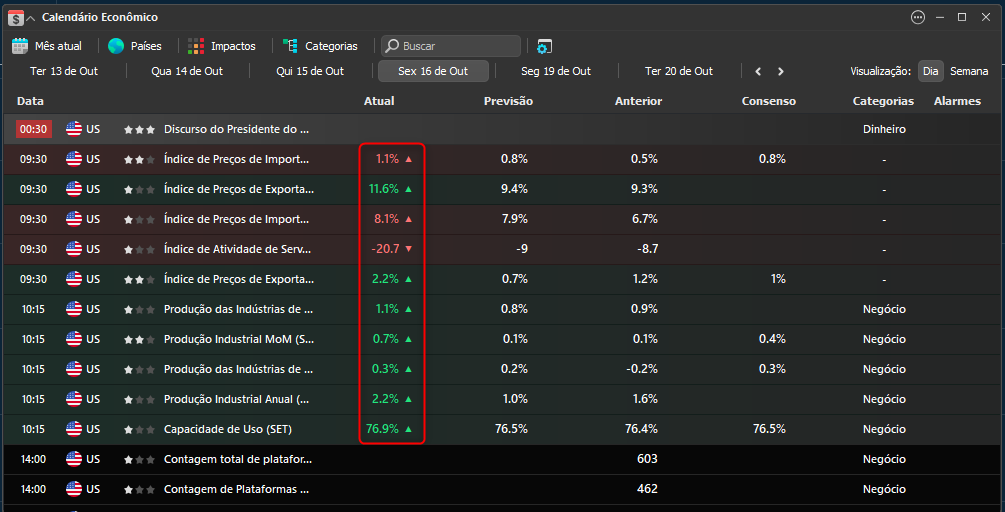Select Discurso do Presidente do event
The height and width of the screenshot is (512, 1005).
tap(237, 129)
